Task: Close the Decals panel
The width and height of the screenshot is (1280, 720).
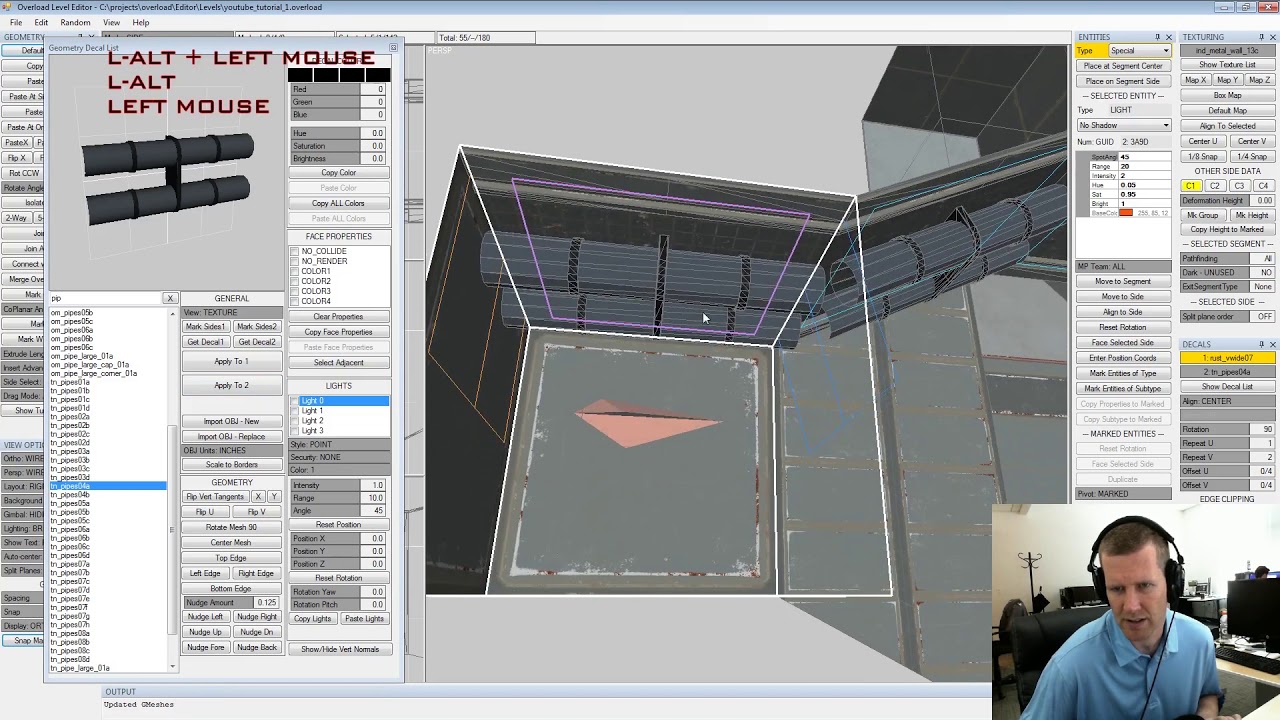Action: coord(1272,345)
